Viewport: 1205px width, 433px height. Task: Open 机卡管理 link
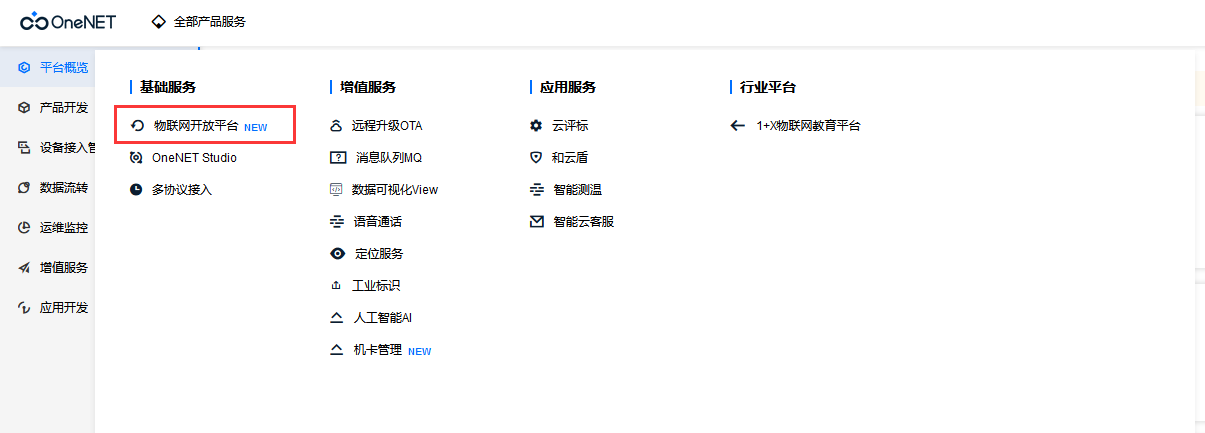[378, 350]
